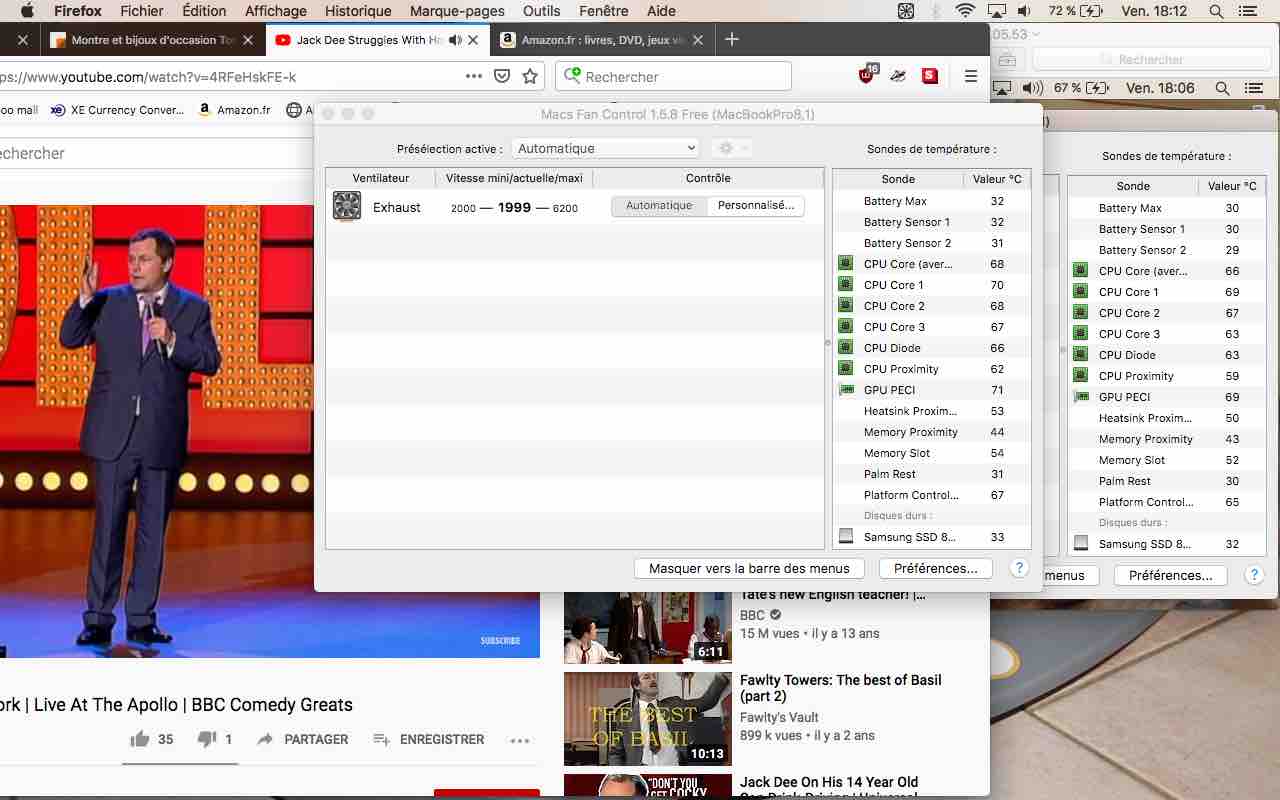Select the Heatsink Proxim... sensor row
The width and height of the screenshot is (1280, 800).
[x=932, y=411]
